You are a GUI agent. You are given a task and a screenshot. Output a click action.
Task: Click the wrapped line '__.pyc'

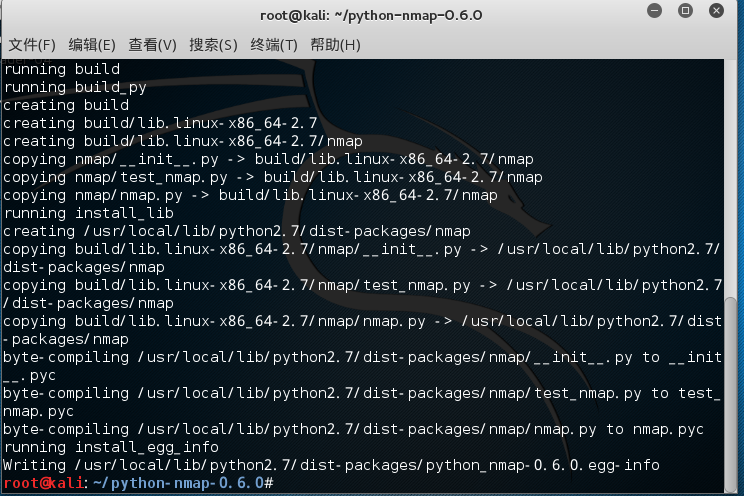tap(29, 375)
